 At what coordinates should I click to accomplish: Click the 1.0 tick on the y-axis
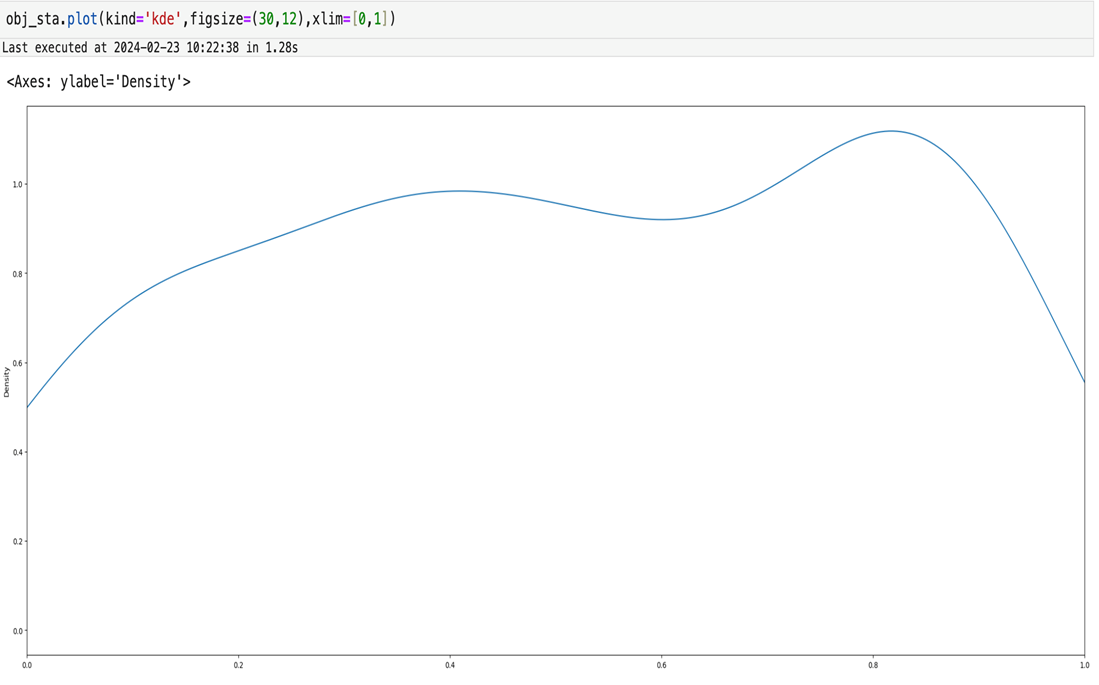(x=18, y=184)
